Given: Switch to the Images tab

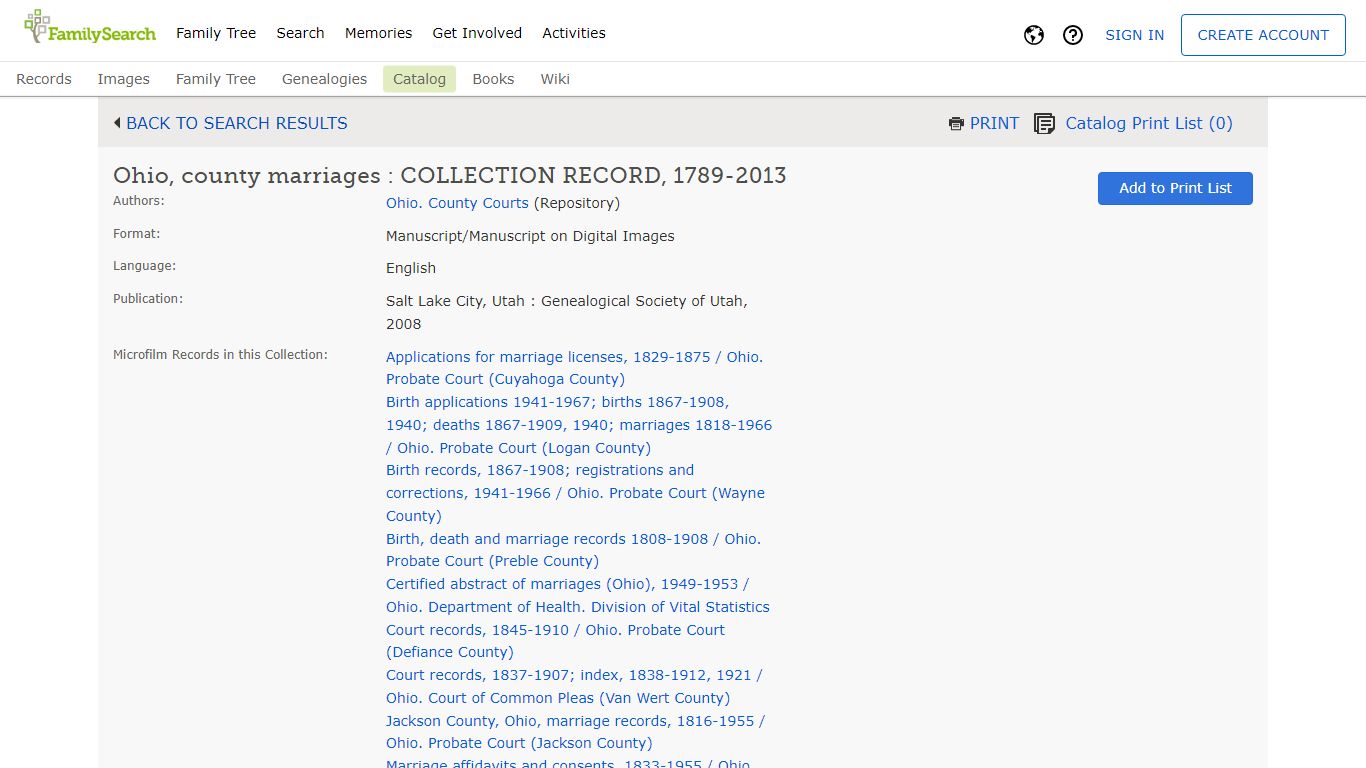Looking at the screenshot, I should click(123, 79).
